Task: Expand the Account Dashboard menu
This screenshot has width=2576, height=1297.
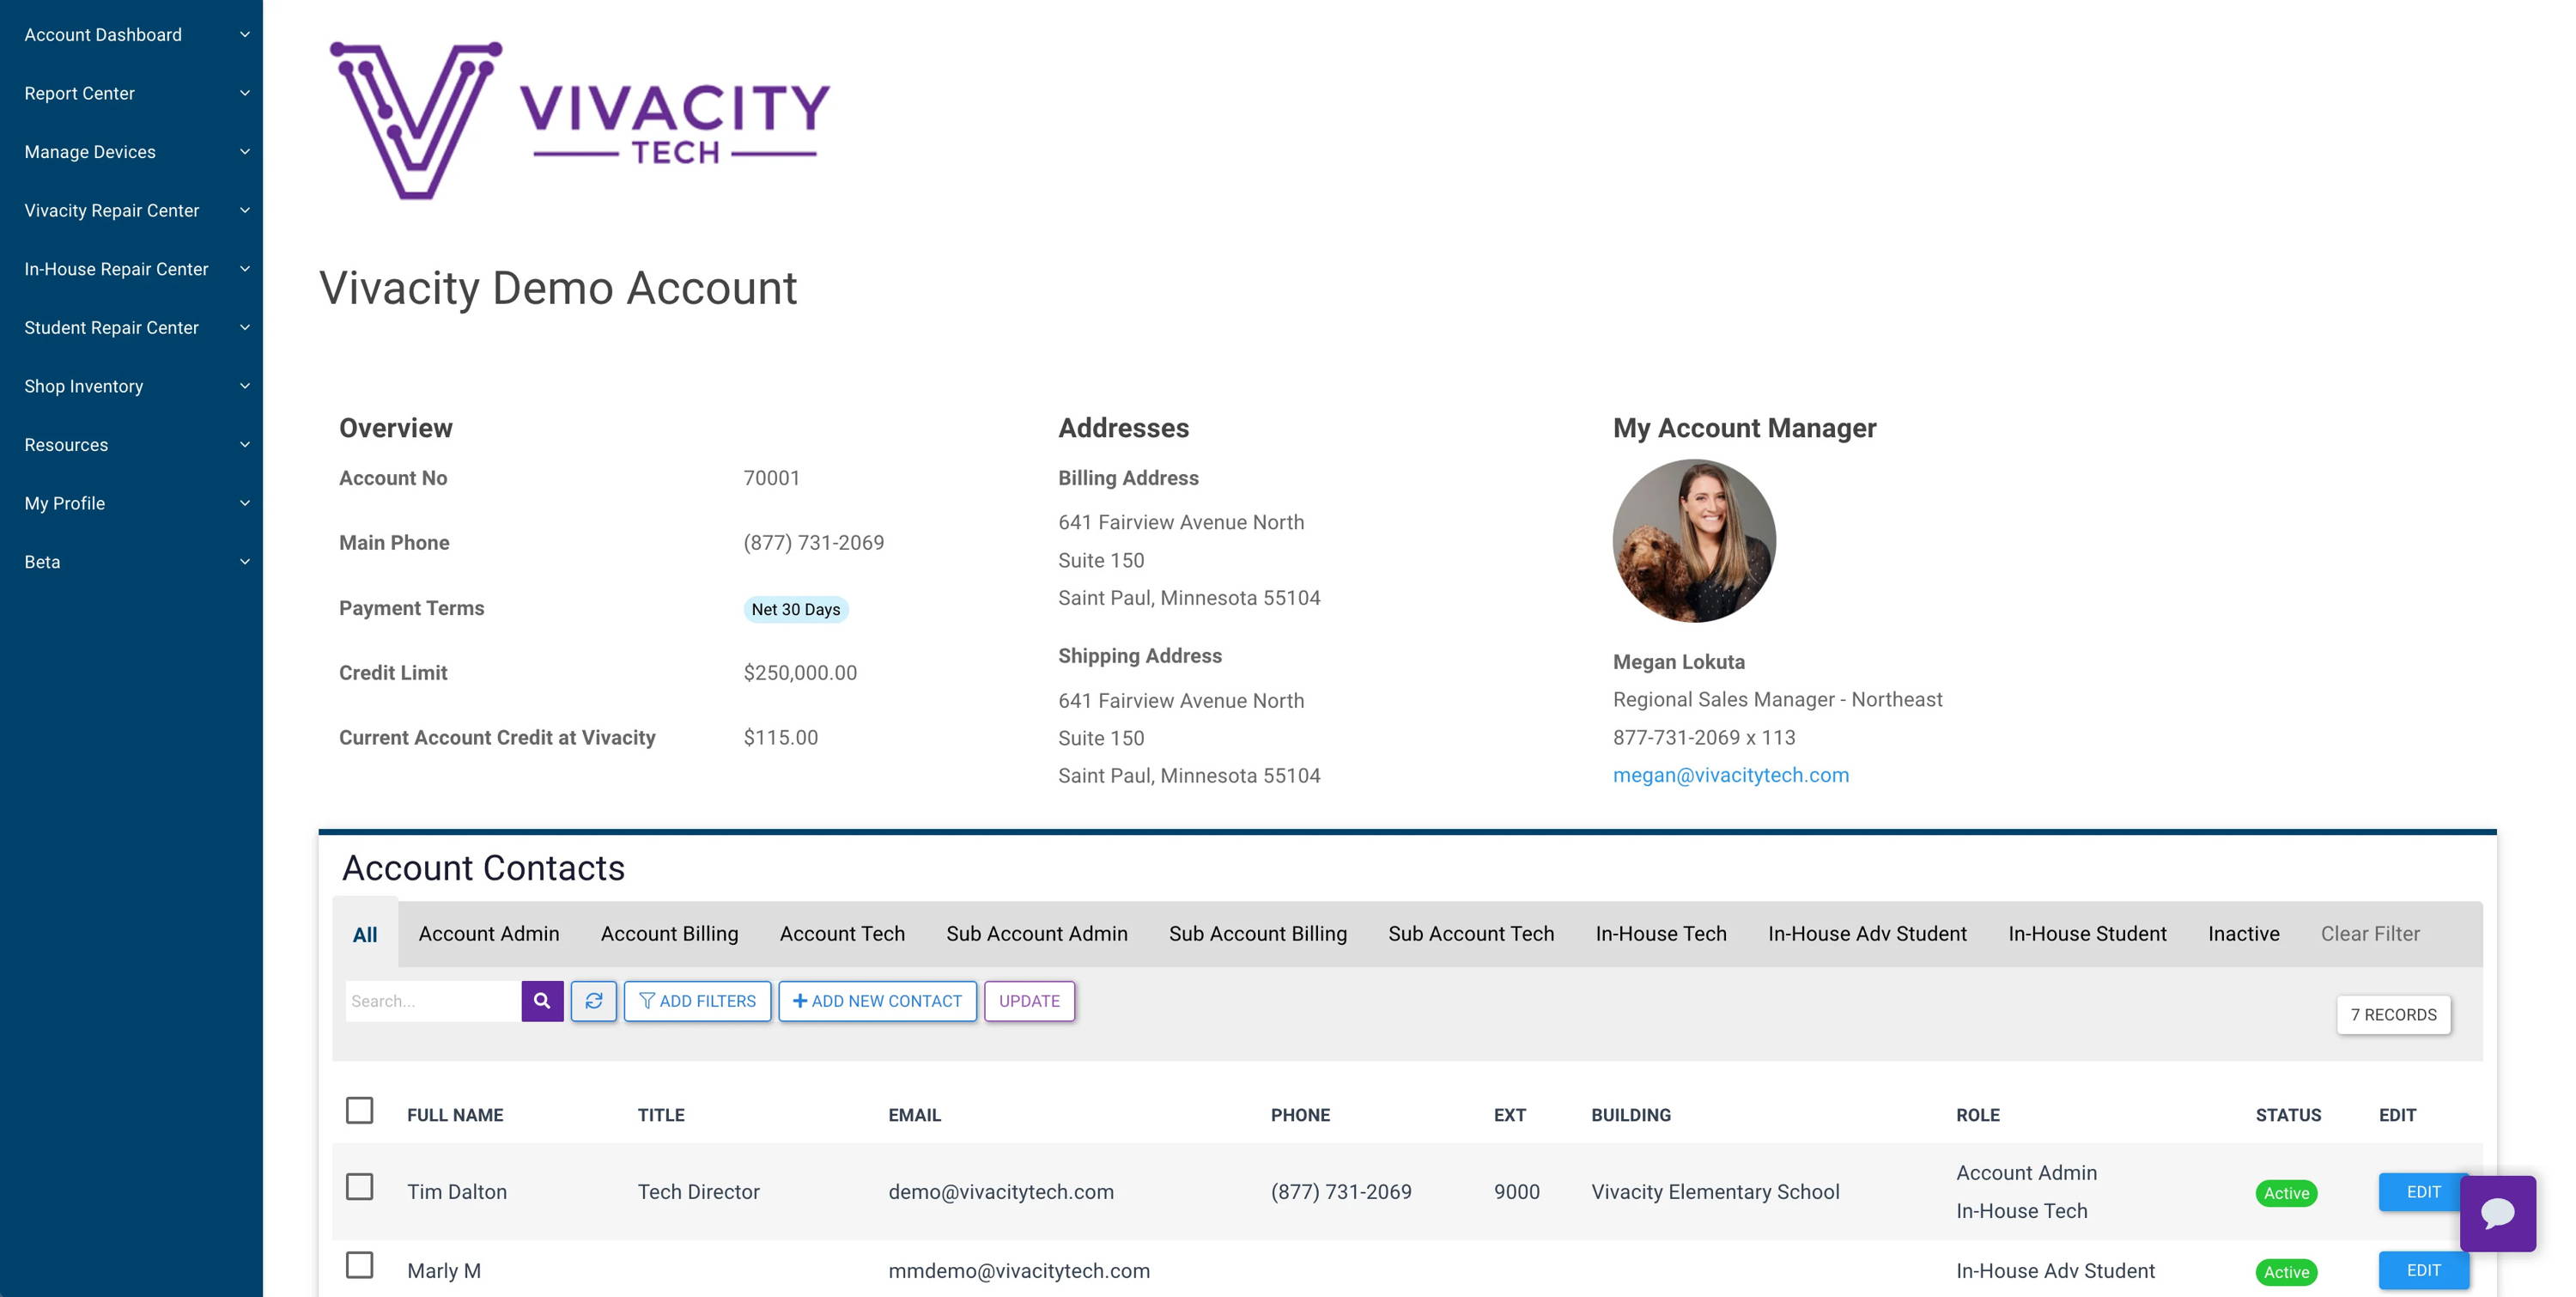Action: coord(132,35)
